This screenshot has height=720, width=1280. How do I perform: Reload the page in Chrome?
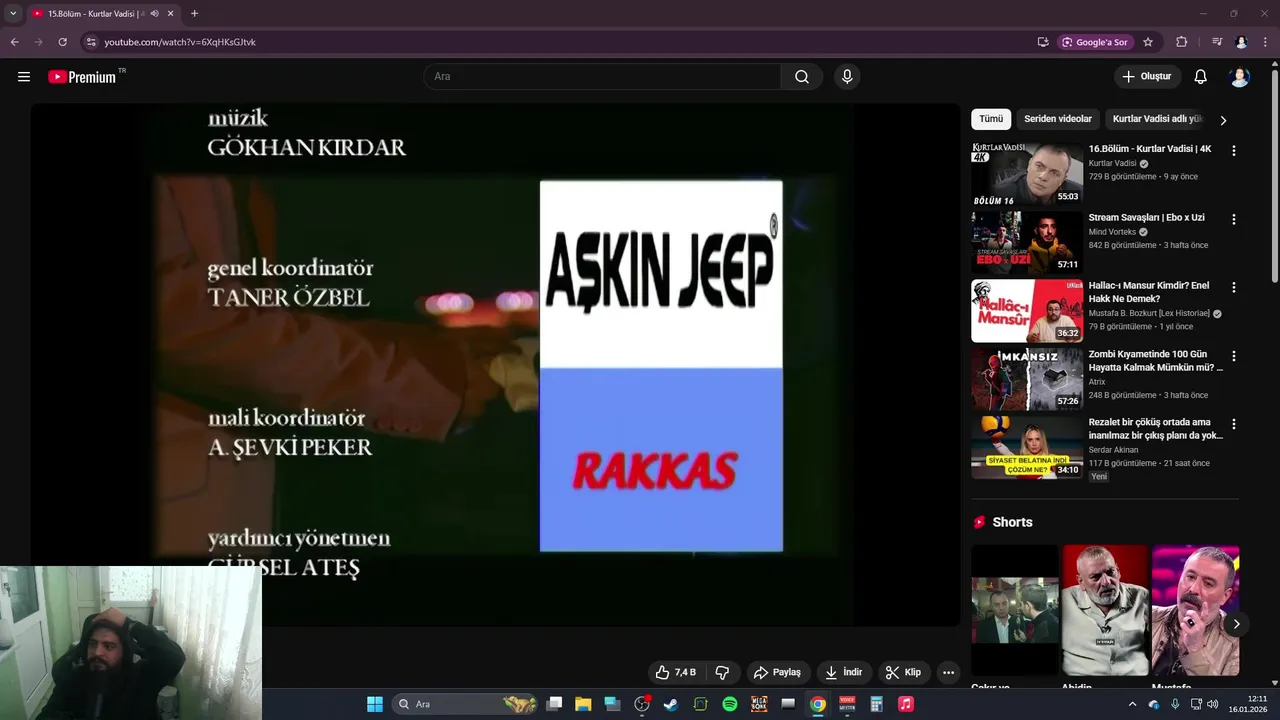[x=63, y=42]
